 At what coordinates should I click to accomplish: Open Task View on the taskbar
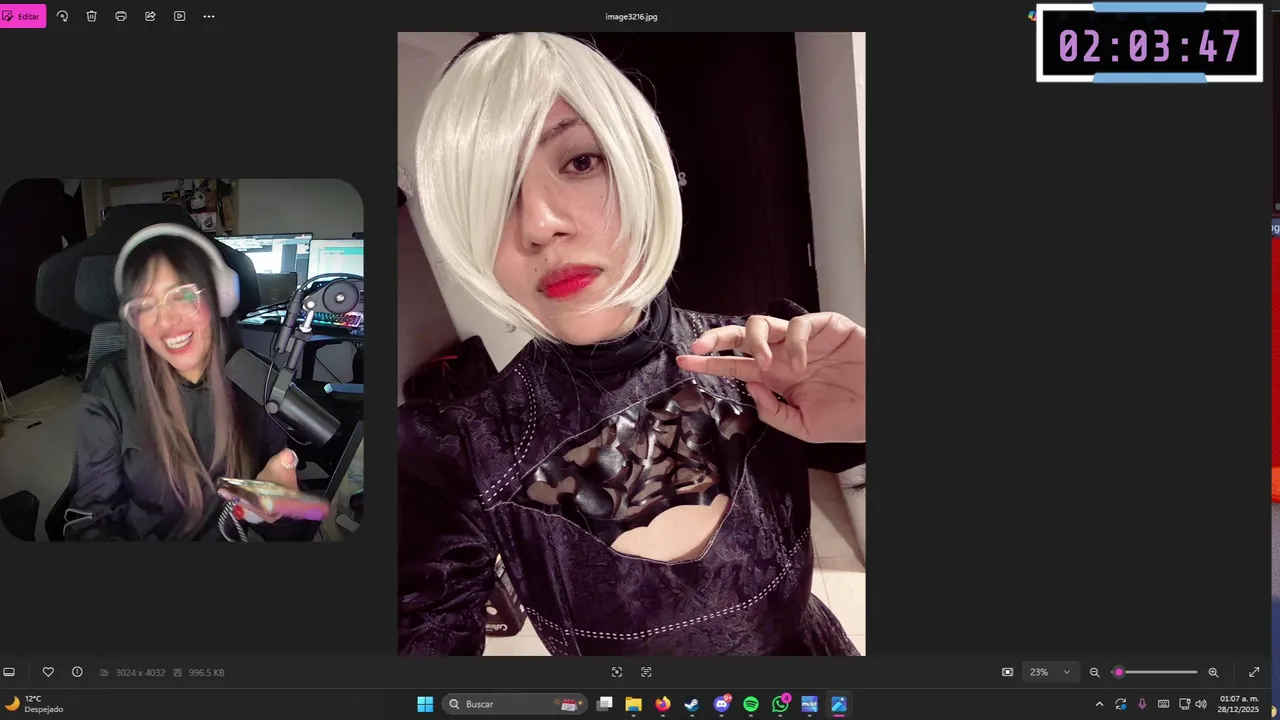click(x=604, y=704)
